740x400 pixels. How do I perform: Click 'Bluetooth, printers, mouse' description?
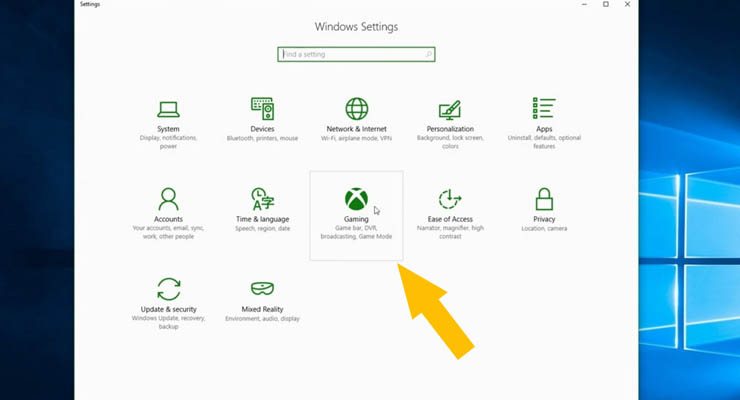pyautogui.click(x=262, y=138)
